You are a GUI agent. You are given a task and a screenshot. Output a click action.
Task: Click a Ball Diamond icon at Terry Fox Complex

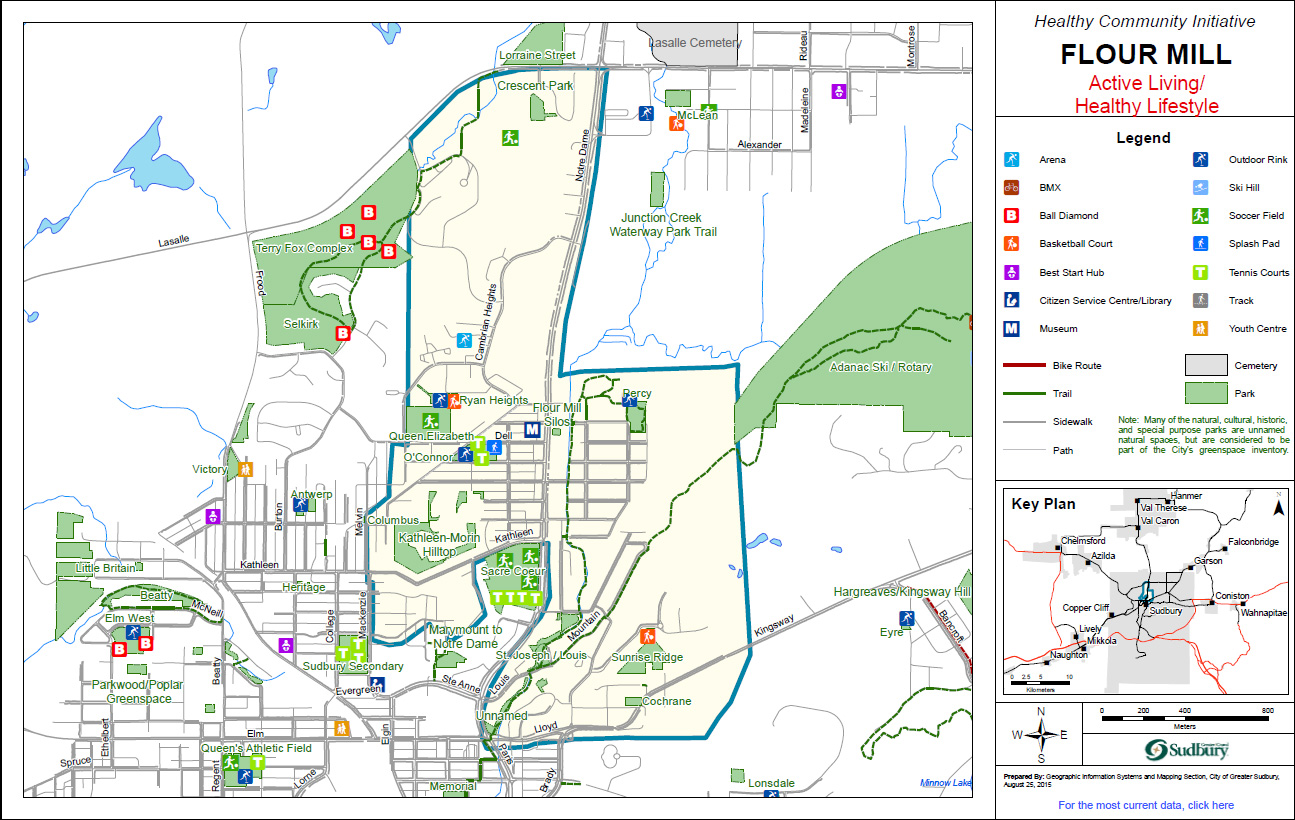(370, 214)
